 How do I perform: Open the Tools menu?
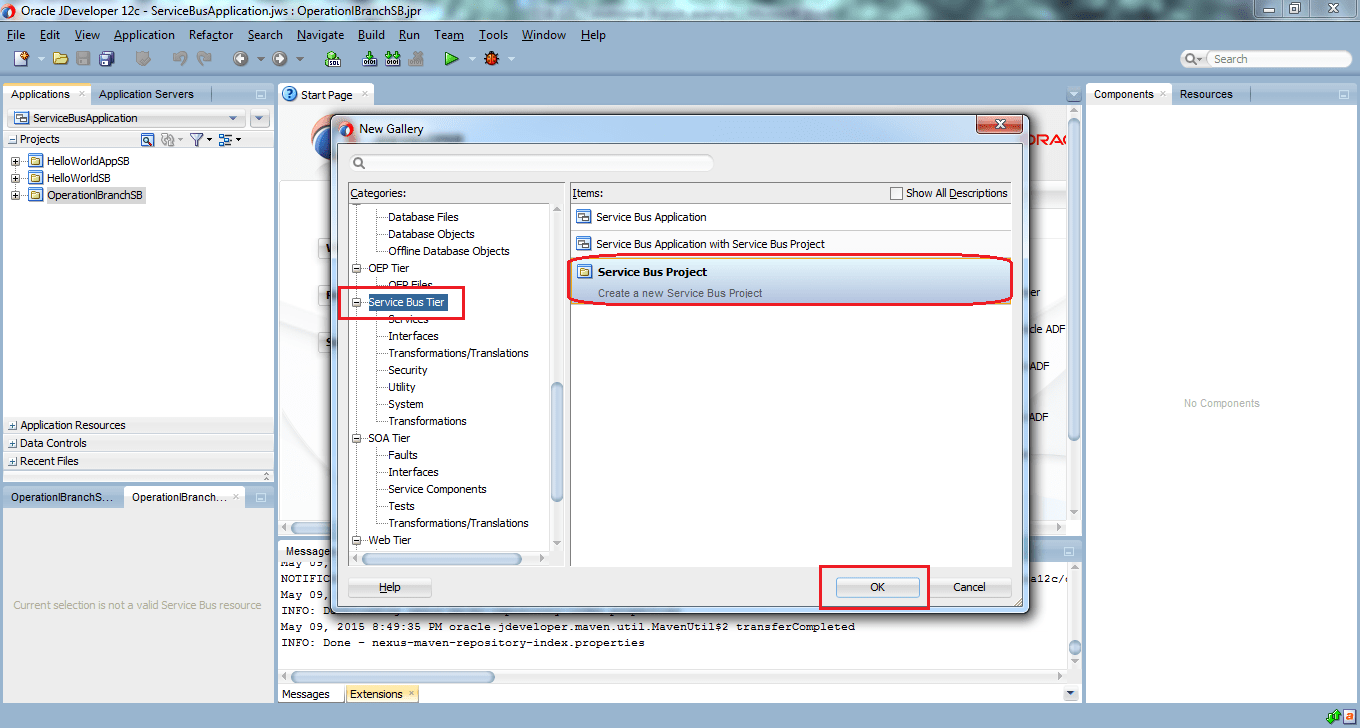pyautogui.click(x=493, y=34)
